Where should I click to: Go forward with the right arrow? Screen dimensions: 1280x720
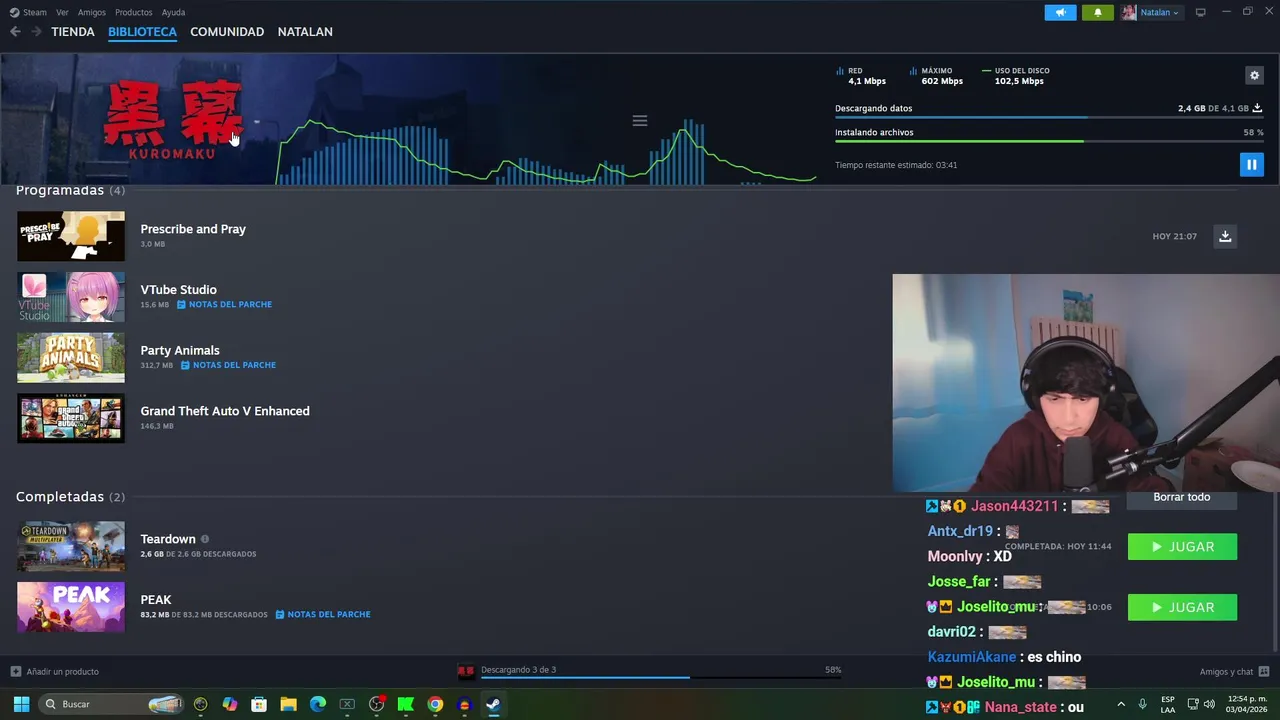pyautogui.click(x=36, y=32)
